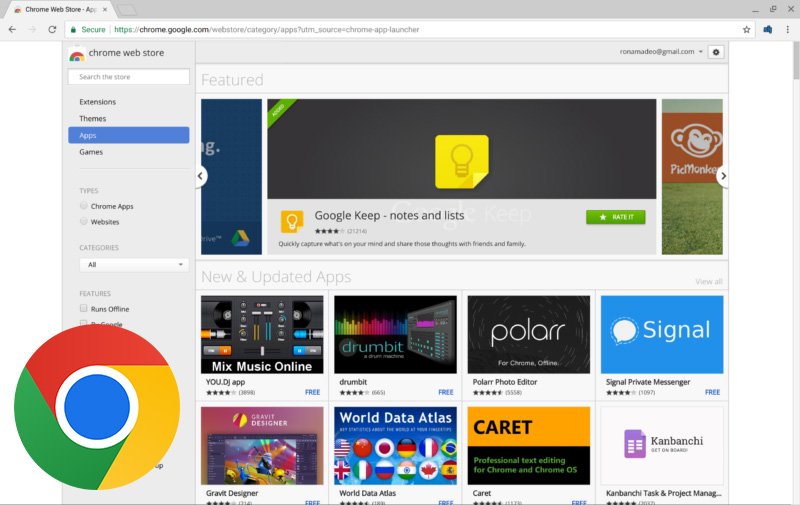
Task: Select the Chrome Apps radio button
Action: click(84, 206)
